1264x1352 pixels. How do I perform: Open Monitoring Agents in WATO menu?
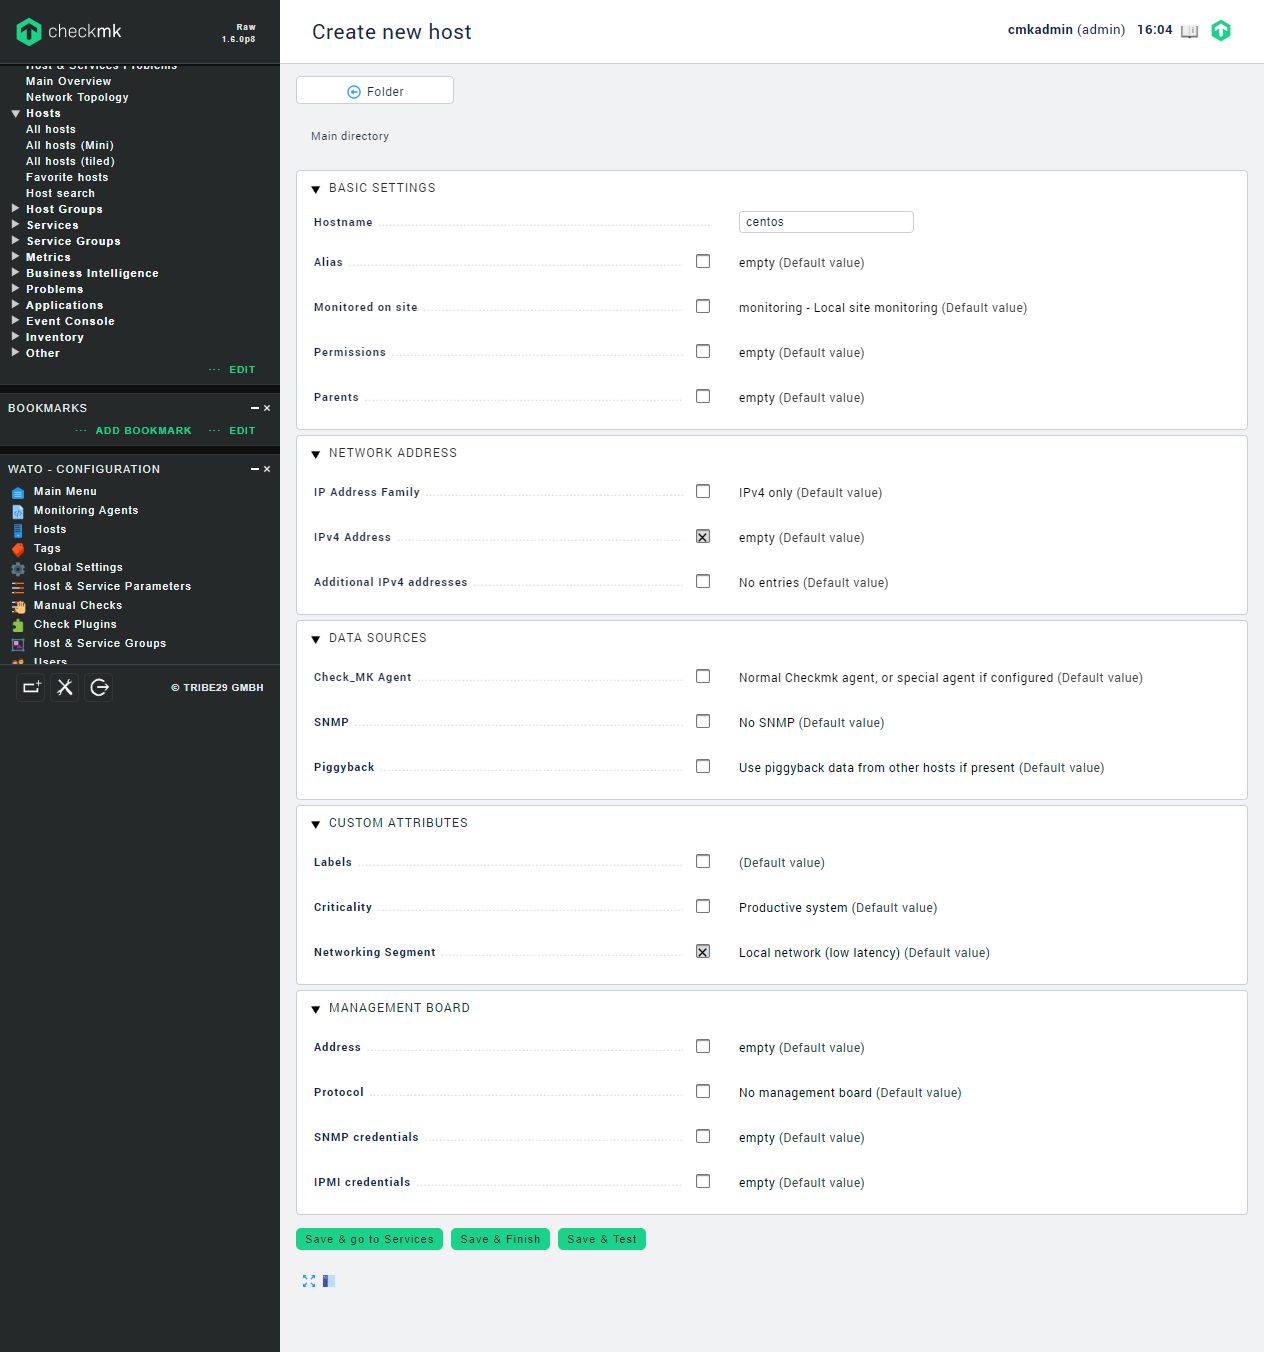point(86,510)
